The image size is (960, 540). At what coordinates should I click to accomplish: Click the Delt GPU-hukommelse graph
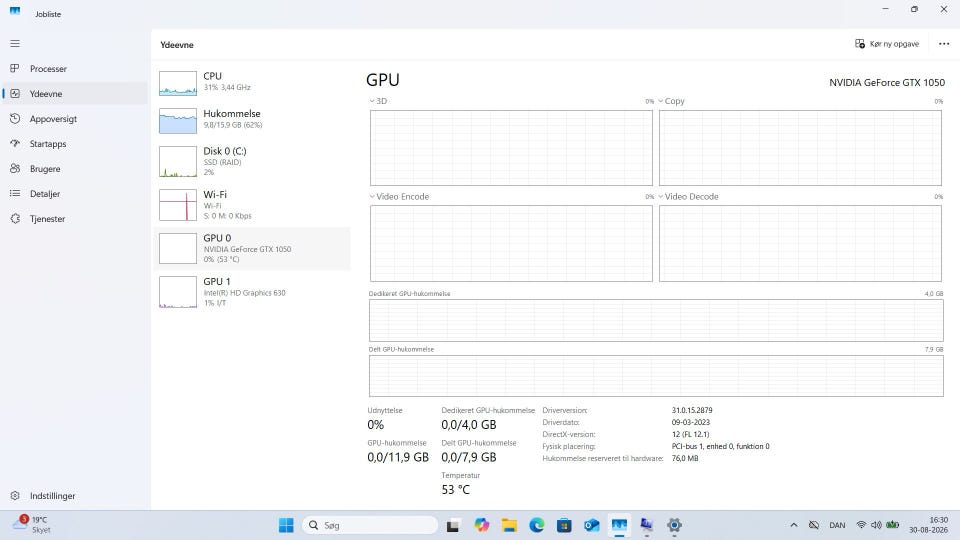pos(656,375)
